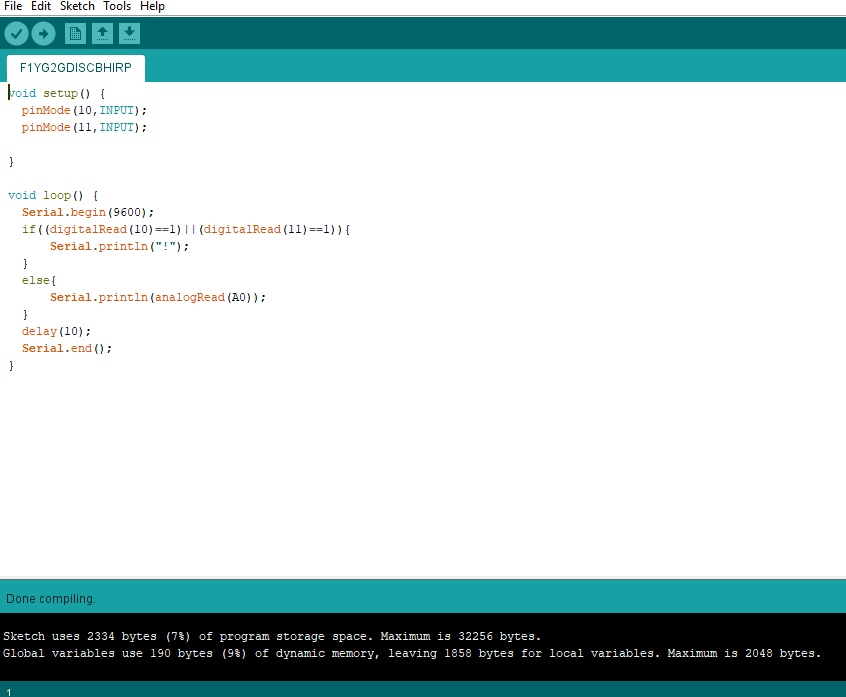Verify the sketch using the checkmark icon
846x697 pixels.
click(16, 33)
